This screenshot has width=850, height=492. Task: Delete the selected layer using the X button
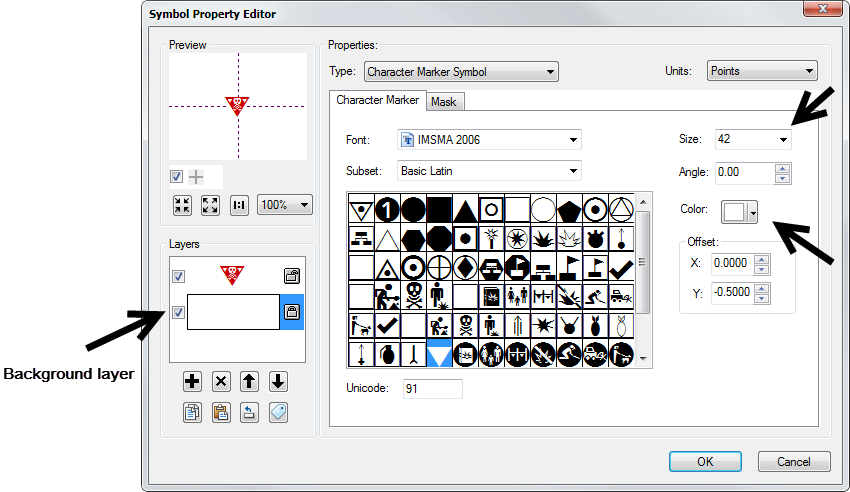[221, 382]
